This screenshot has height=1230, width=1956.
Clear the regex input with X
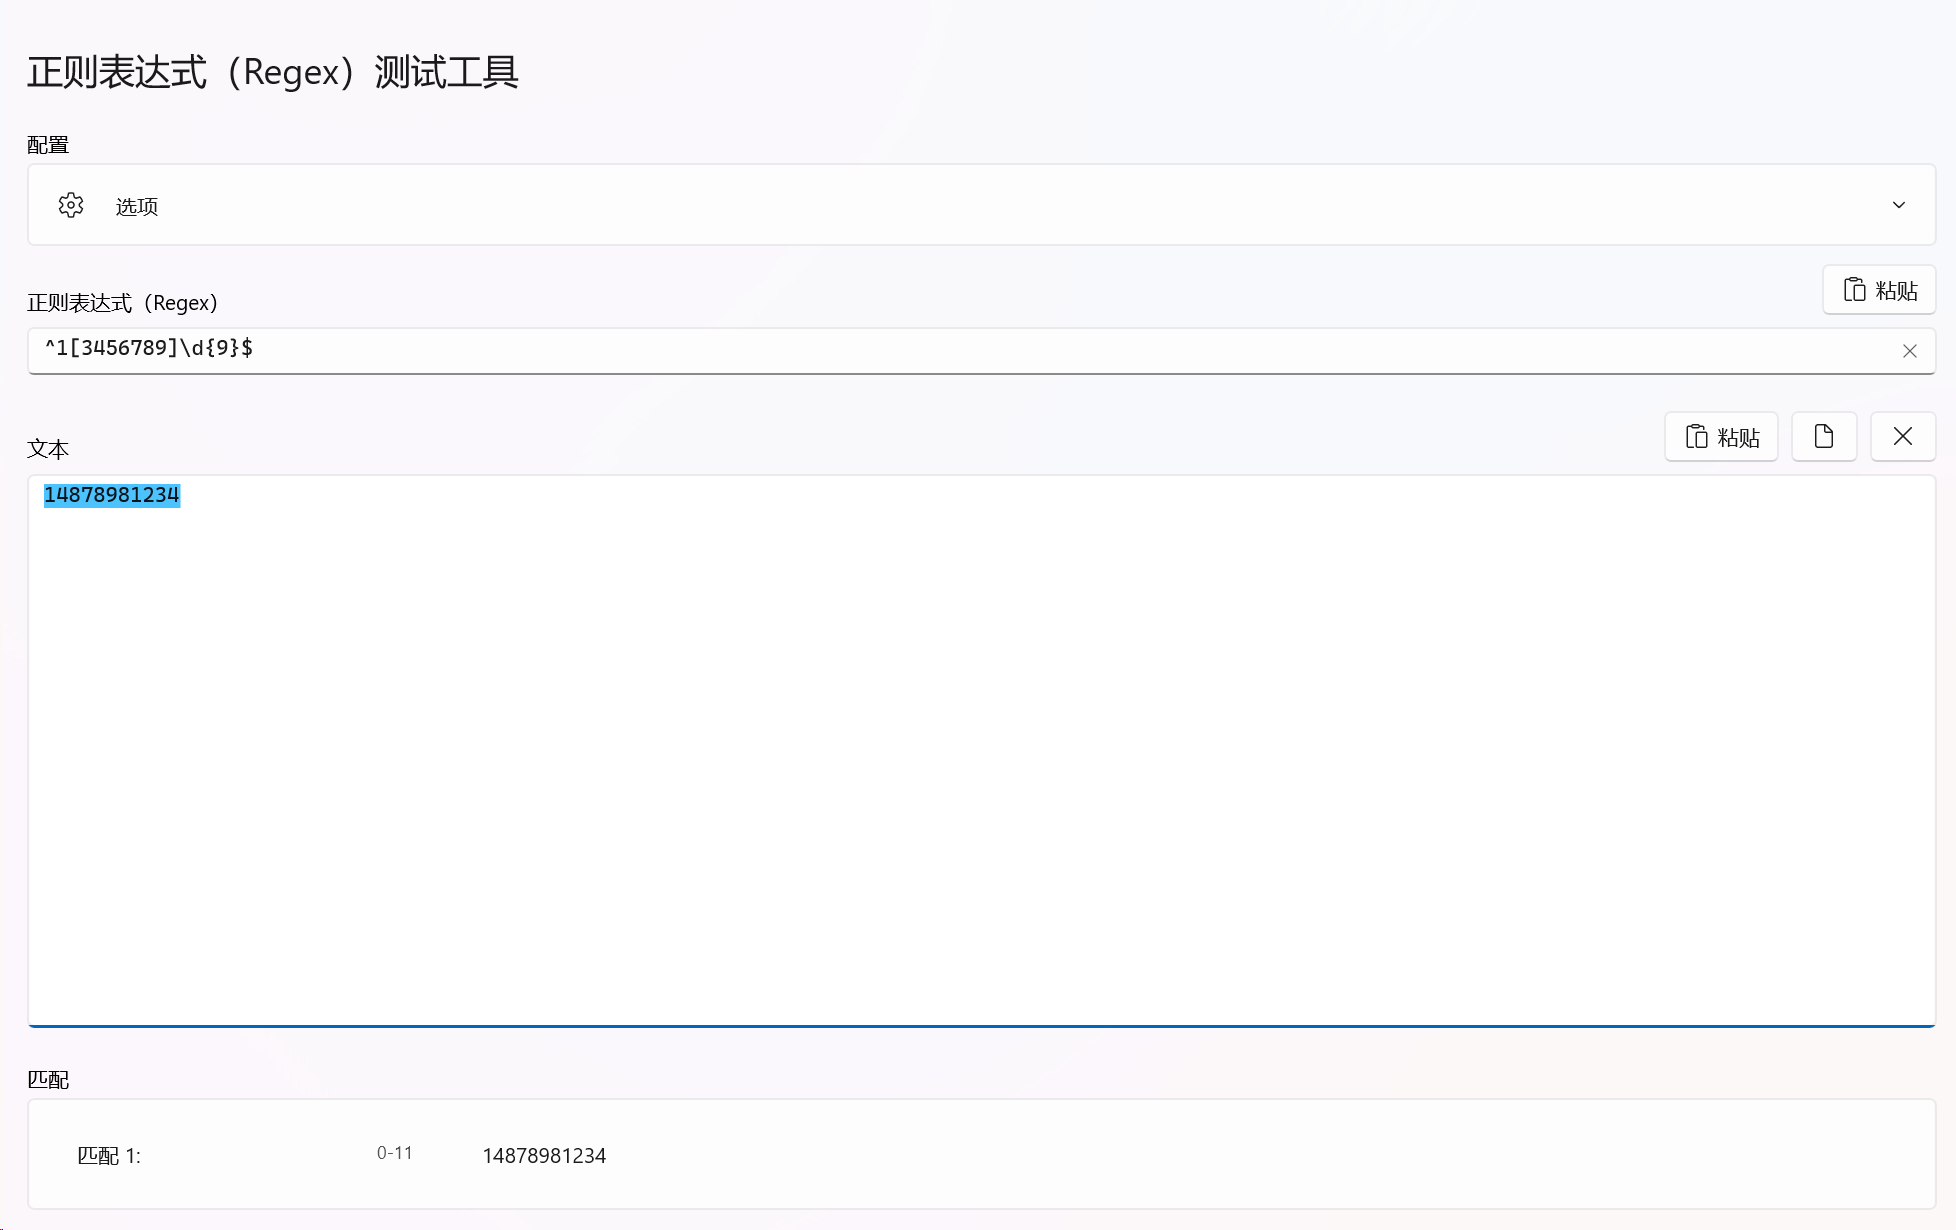(x=1909, y=351)
